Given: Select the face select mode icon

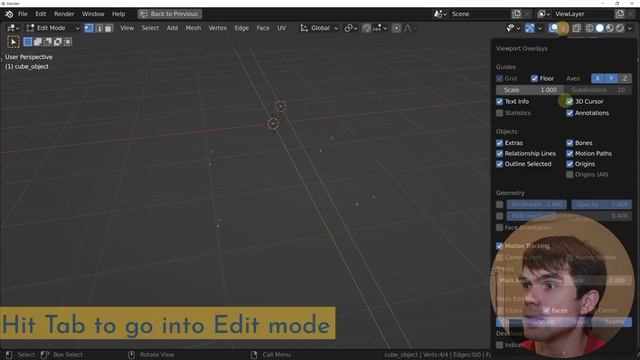Looking at the screenshot, I should tap(109, 28).
